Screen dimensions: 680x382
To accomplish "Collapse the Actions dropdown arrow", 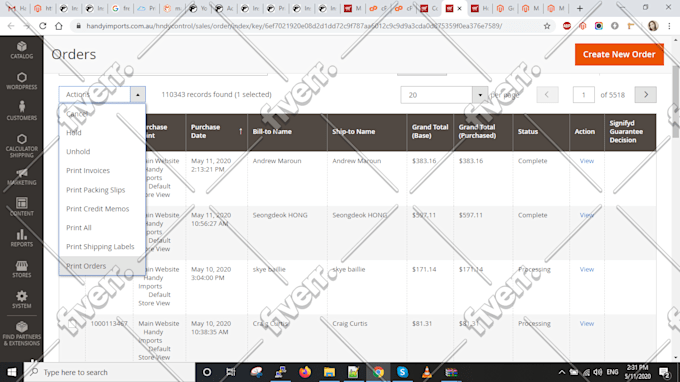I will [x=137, y=95].
